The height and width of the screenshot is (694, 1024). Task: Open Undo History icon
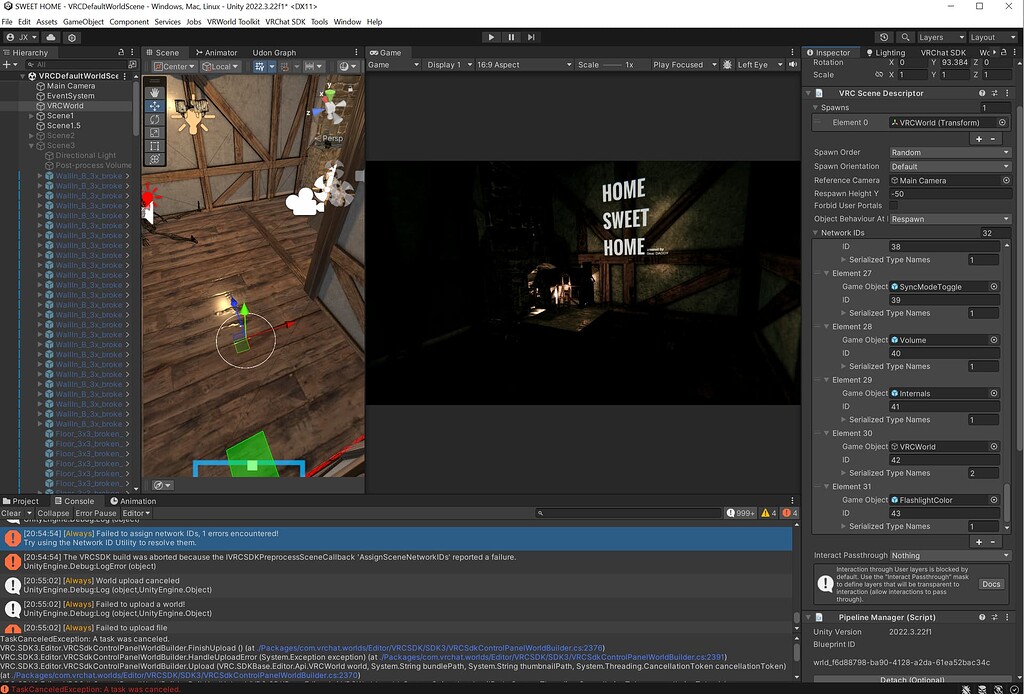[x=883, y=37]
